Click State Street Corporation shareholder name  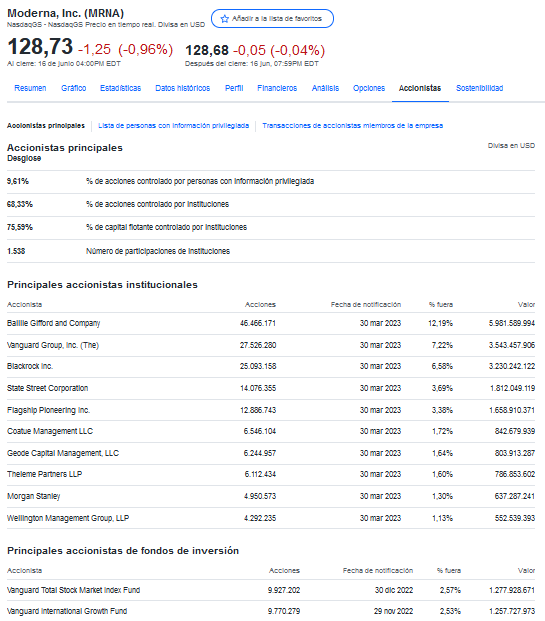pos(48,388)
